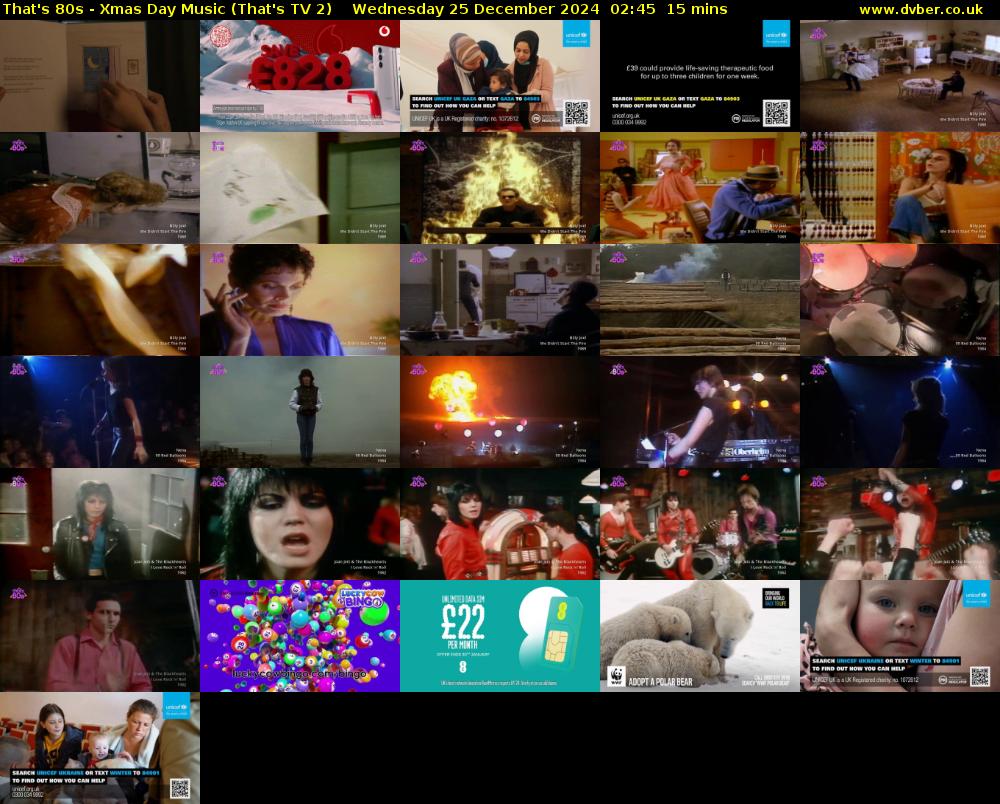Viewport: 1000px width, 804px height.
Task: Click the date Wednesday 25 December 2024
Action: [x=475, y=9]
